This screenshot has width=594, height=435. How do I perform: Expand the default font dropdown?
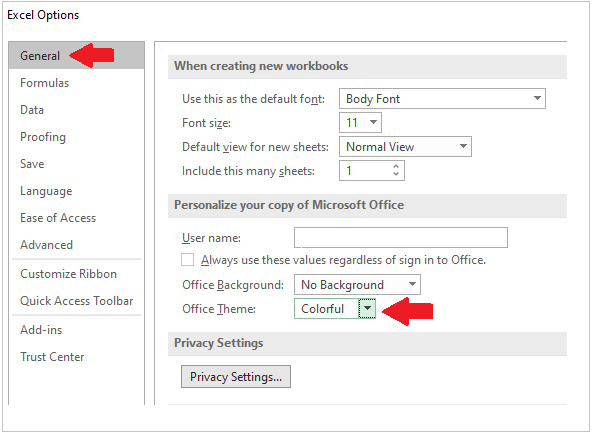pos(537,99)
